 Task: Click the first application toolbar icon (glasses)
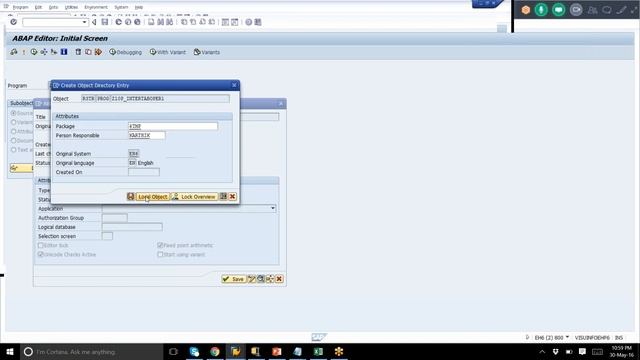pyautogui.click(x=14, y=52)
